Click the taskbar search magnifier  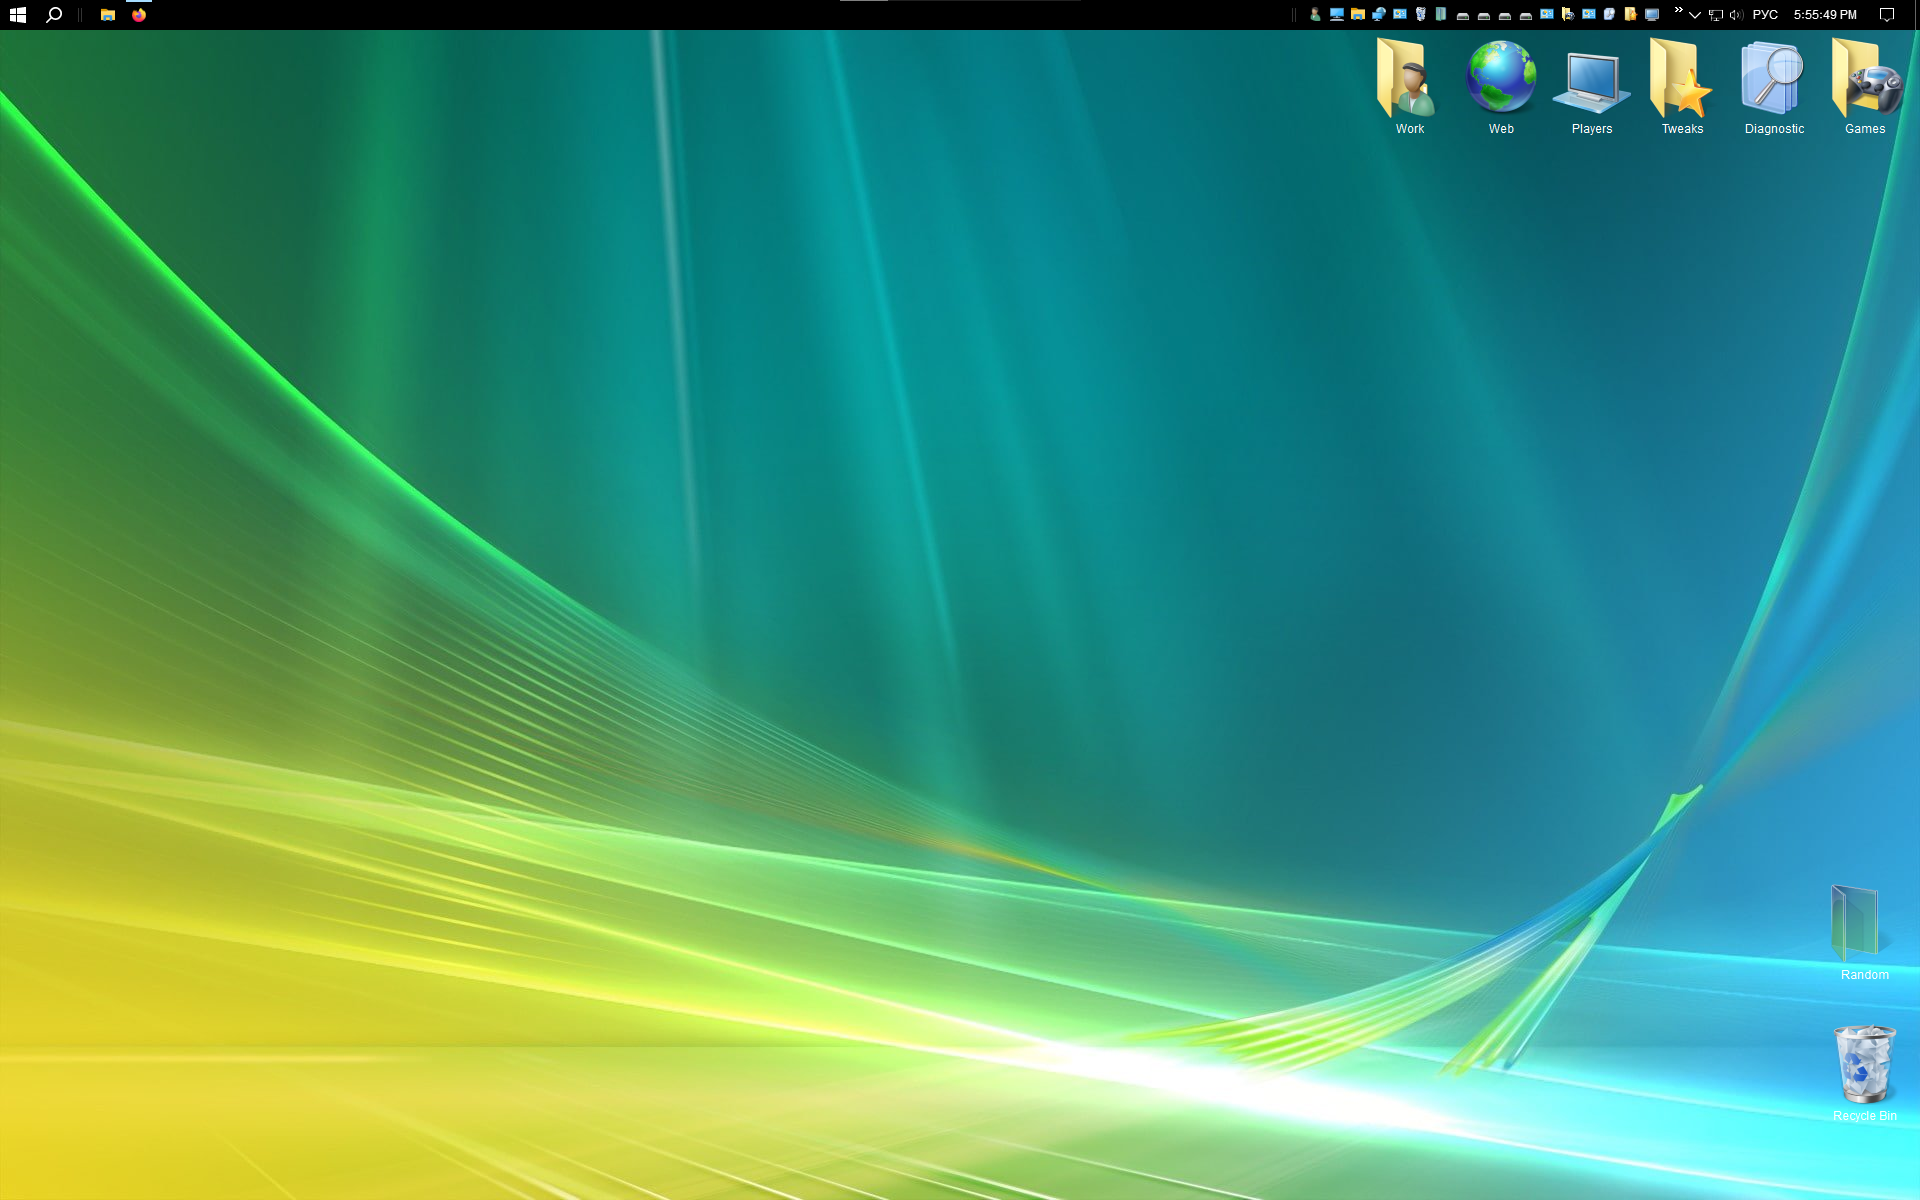coord(55,15)
